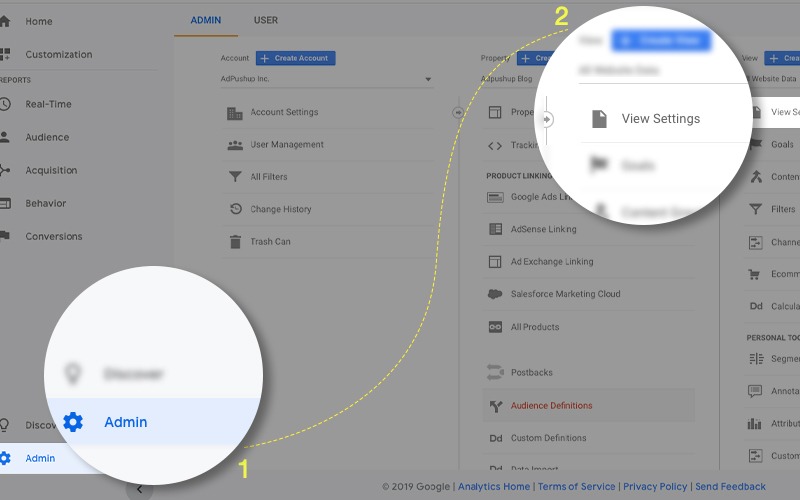Click the Send Feedback link
The width and height of the screenshot is (800, 500).
[730, 487]
